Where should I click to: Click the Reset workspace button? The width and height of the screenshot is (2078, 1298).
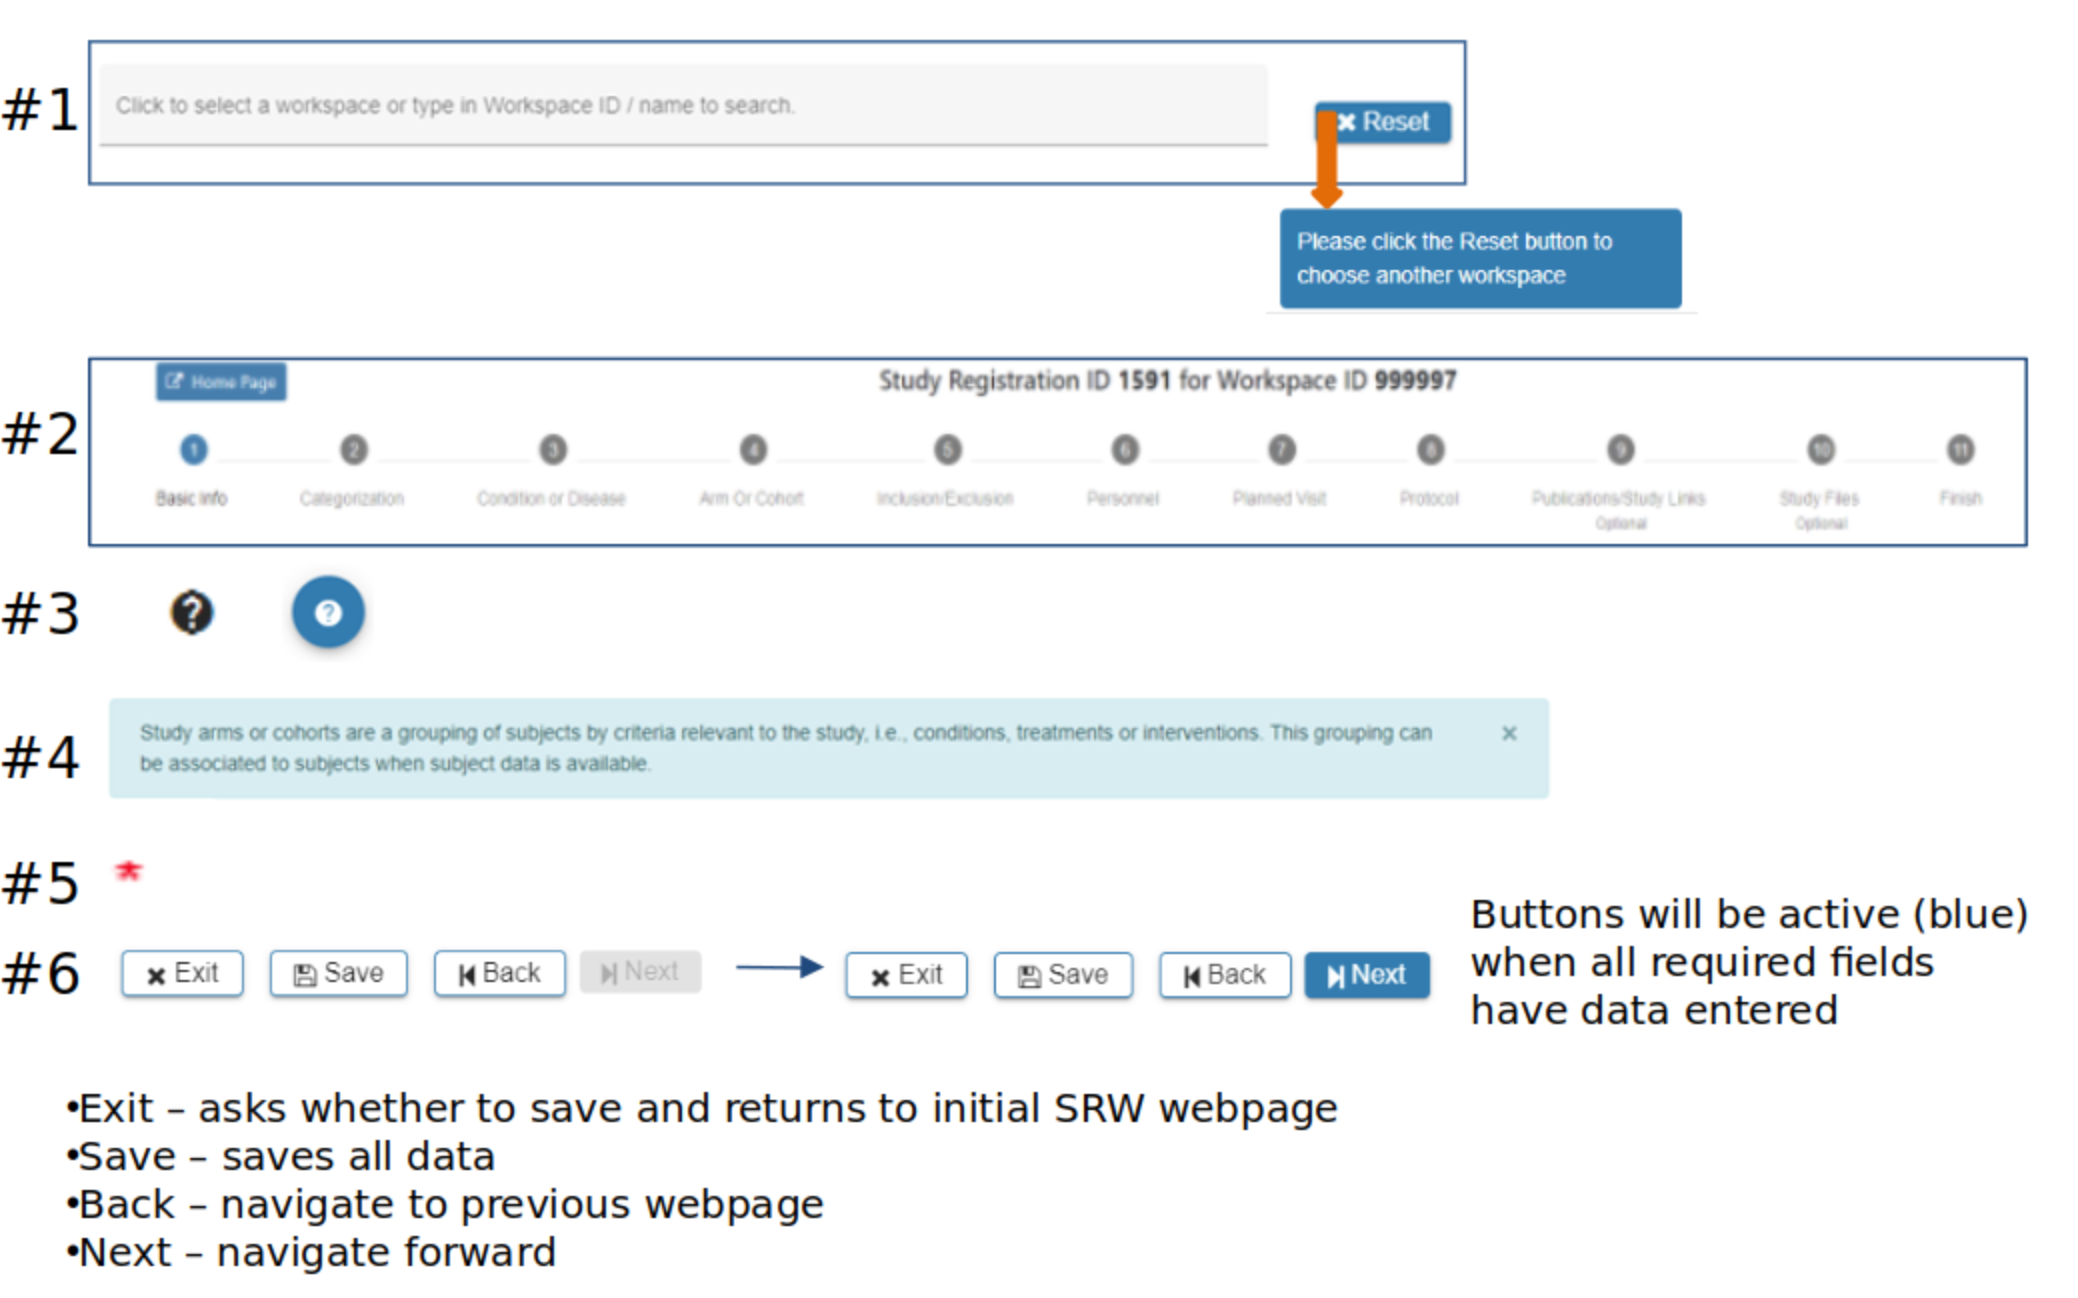click(1383, 122)
